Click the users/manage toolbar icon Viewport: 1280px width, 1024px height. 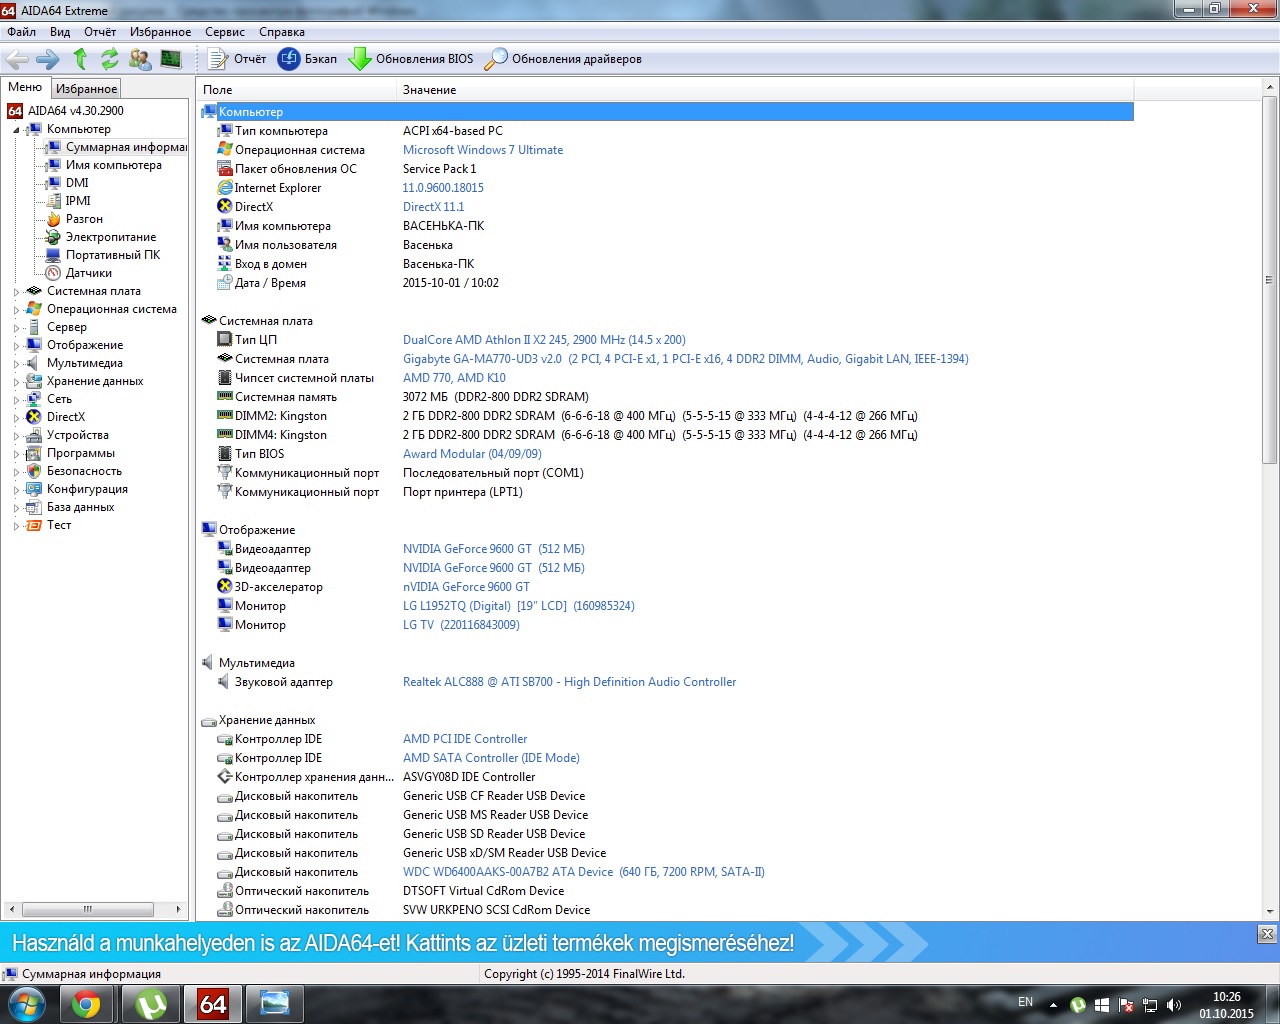point(140,59)
